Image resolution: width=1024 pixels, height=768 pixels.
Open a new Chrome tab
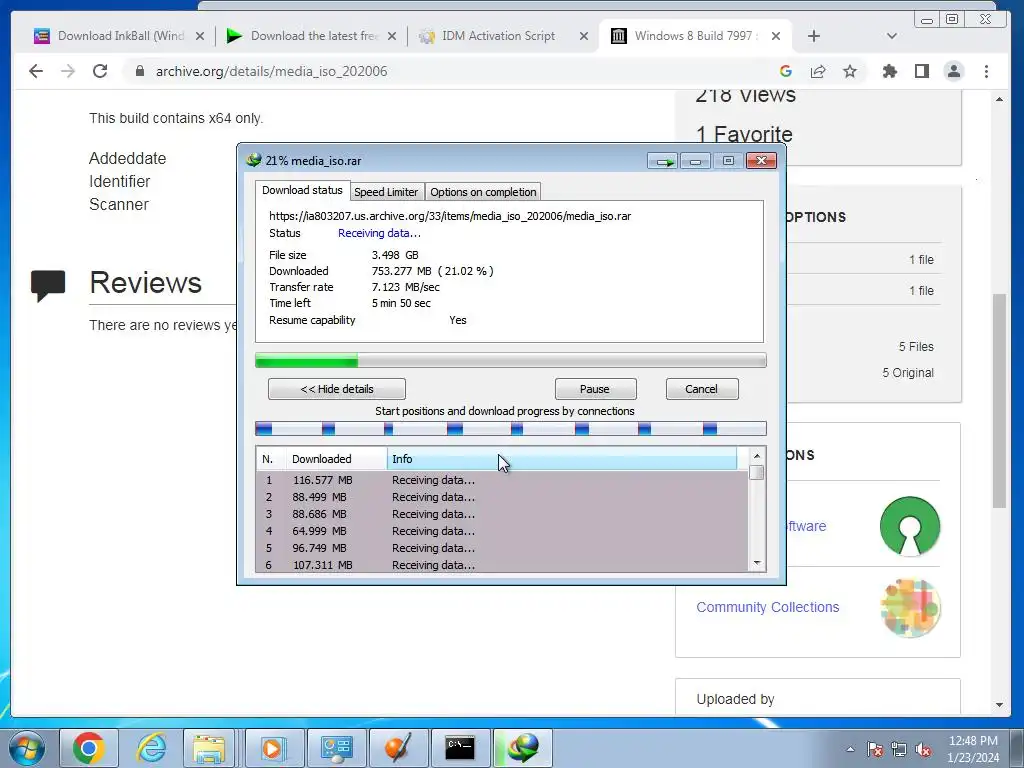814,36
